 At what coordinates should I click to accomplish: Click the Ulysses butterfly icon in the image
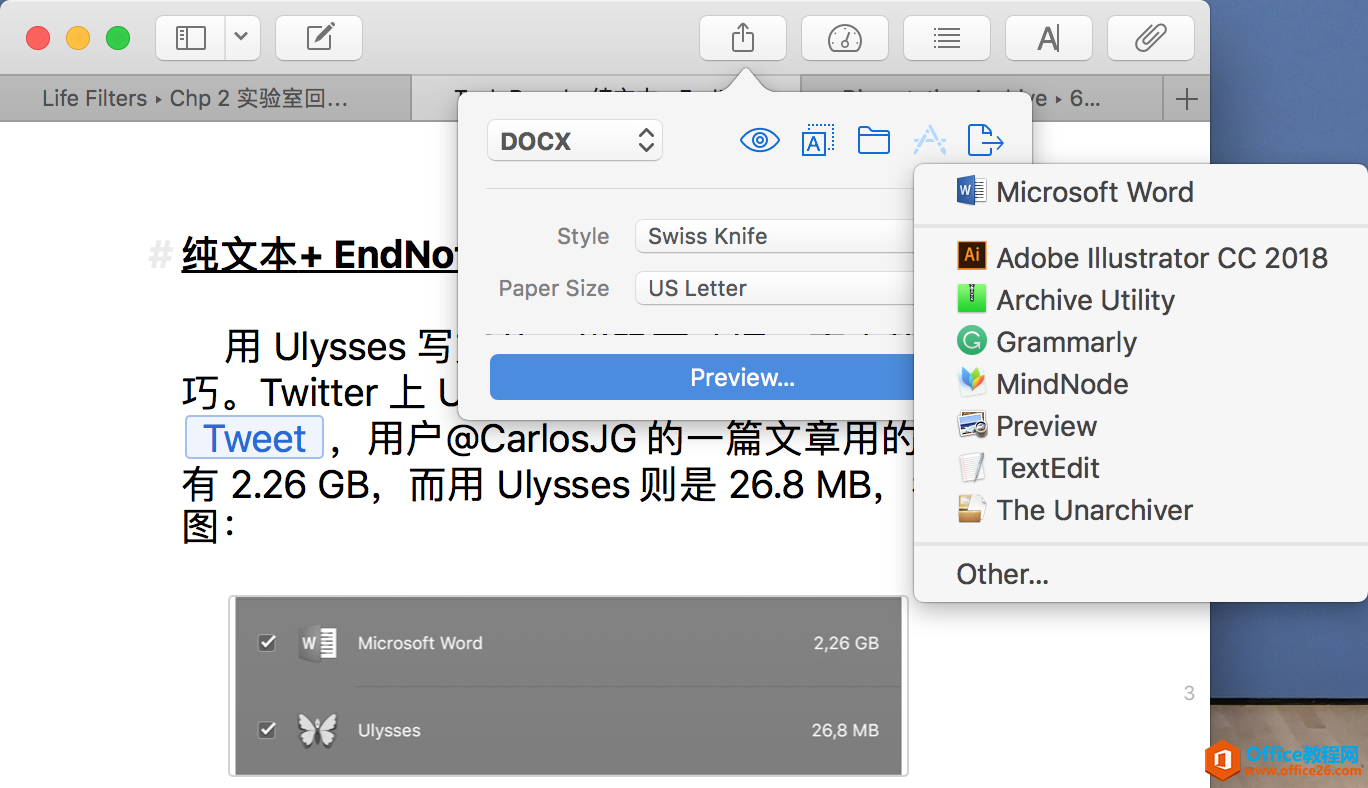coord(317,730)
